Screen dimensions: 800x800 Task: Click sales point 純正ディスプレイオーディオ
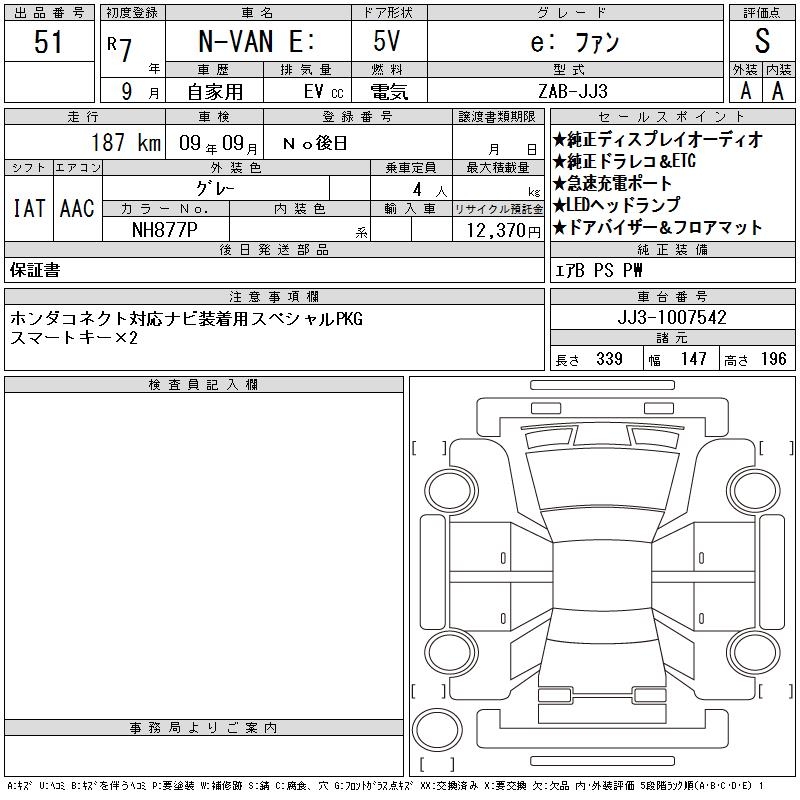[x=658, y=139]
